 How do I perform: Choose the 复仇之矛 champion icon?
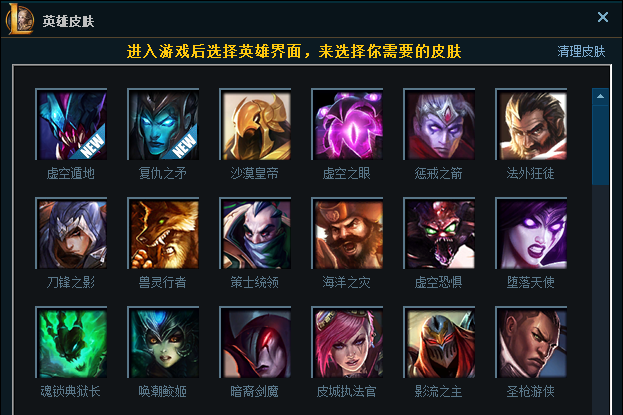[x=163, y=124]
